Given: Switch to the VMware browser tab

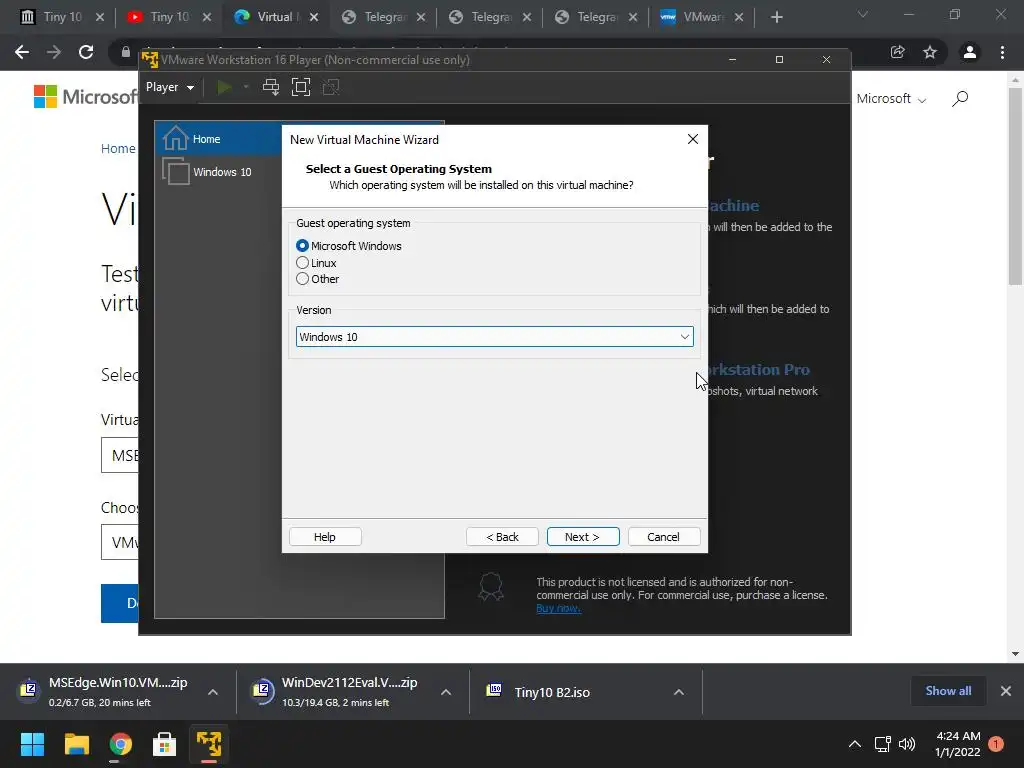Looking at the screenshot, I should point(703,17).
